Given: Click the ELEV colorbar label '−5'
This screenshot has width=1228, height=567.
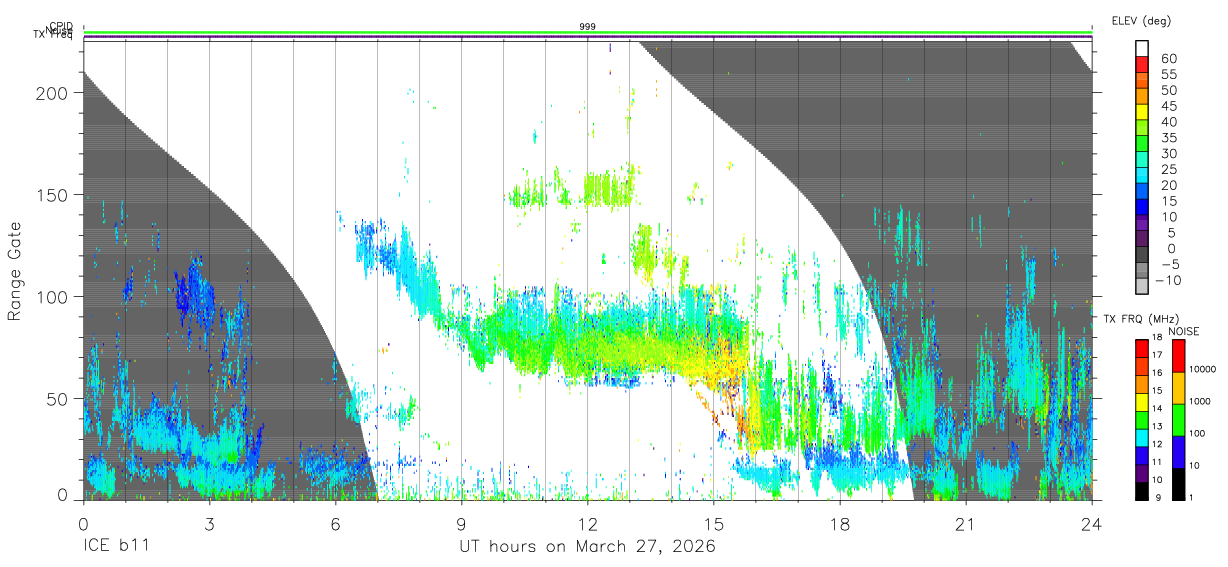Looking at the screenshot, I should pyautogui.click(x=1170, y=264).
